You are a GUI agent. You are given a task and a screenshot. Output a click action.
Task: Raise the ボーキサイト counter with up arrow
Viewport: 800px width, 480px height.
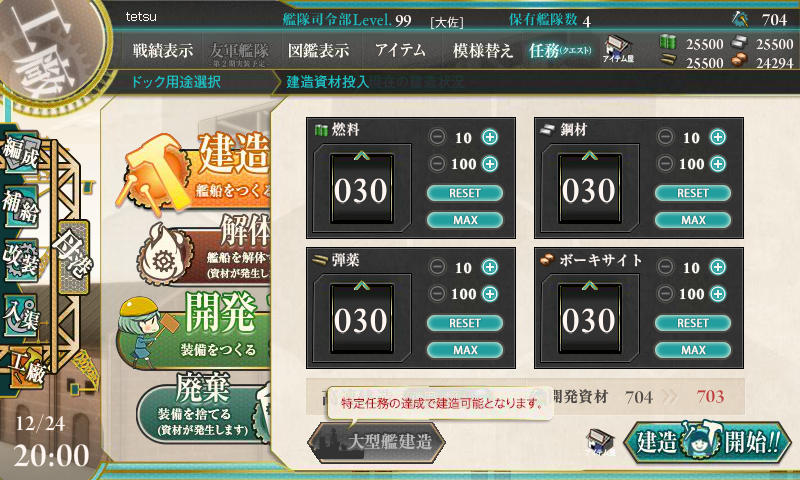(x=589, y=285)
